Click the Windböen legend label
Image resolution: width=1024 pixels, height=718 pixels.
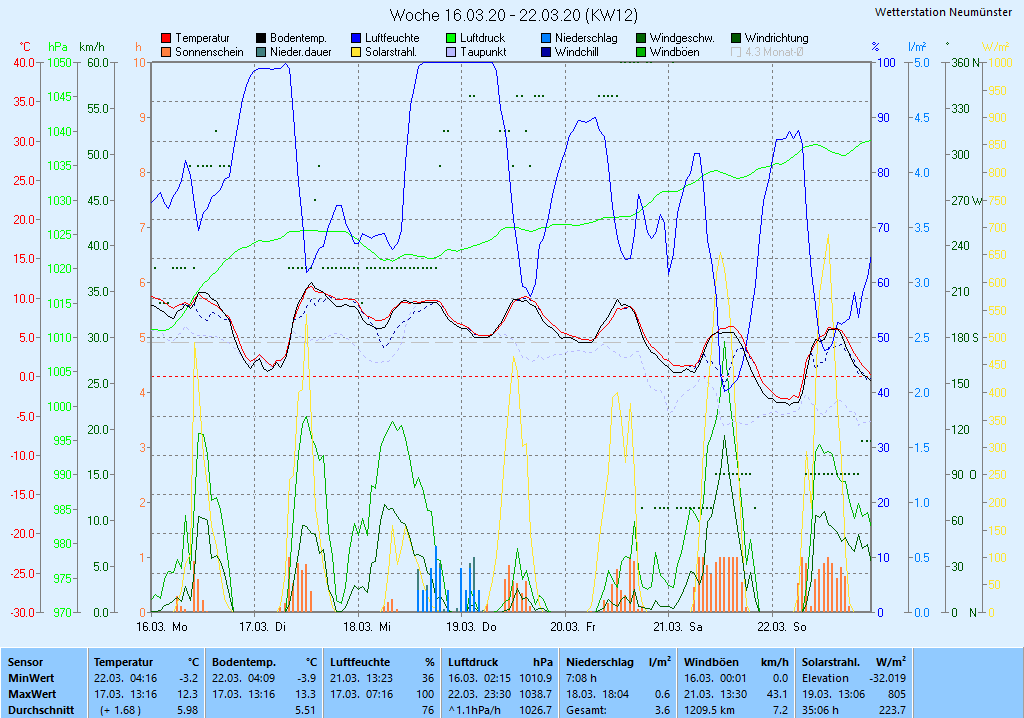(675, 52)
